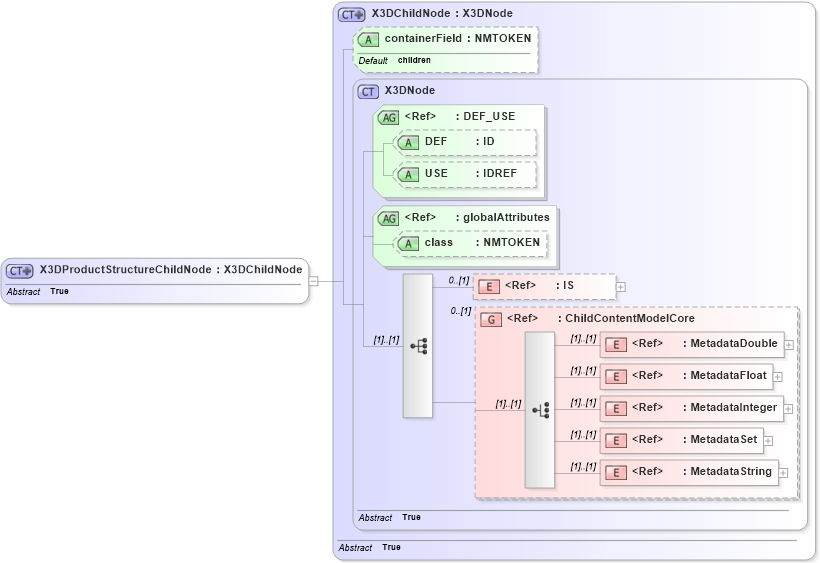Select the A icon of containerField attribute
The height and width of the screenshot is (563, 820).
pyautogui.click(x=368, y=40)
